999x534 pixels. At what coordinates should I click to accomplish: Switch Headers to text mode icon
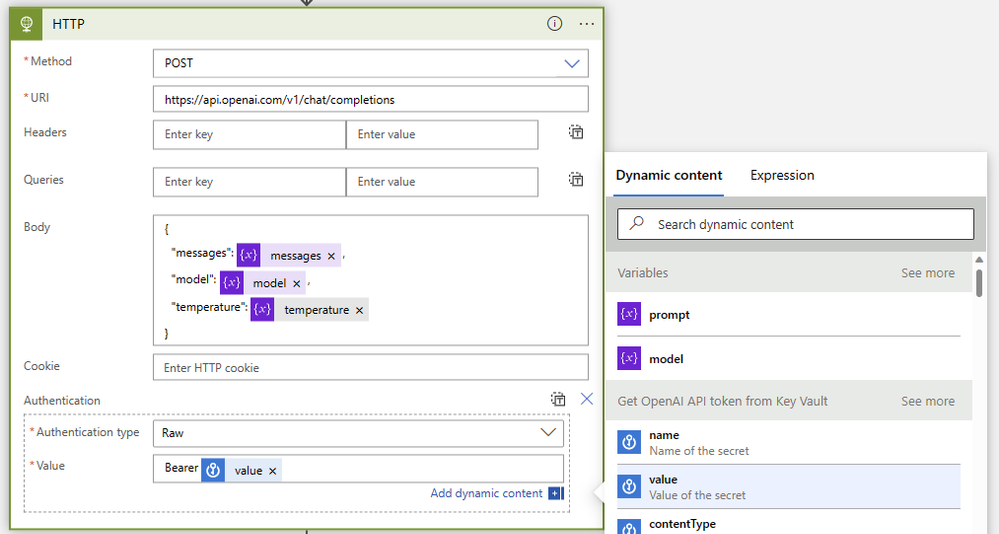(x=575, y=132)
